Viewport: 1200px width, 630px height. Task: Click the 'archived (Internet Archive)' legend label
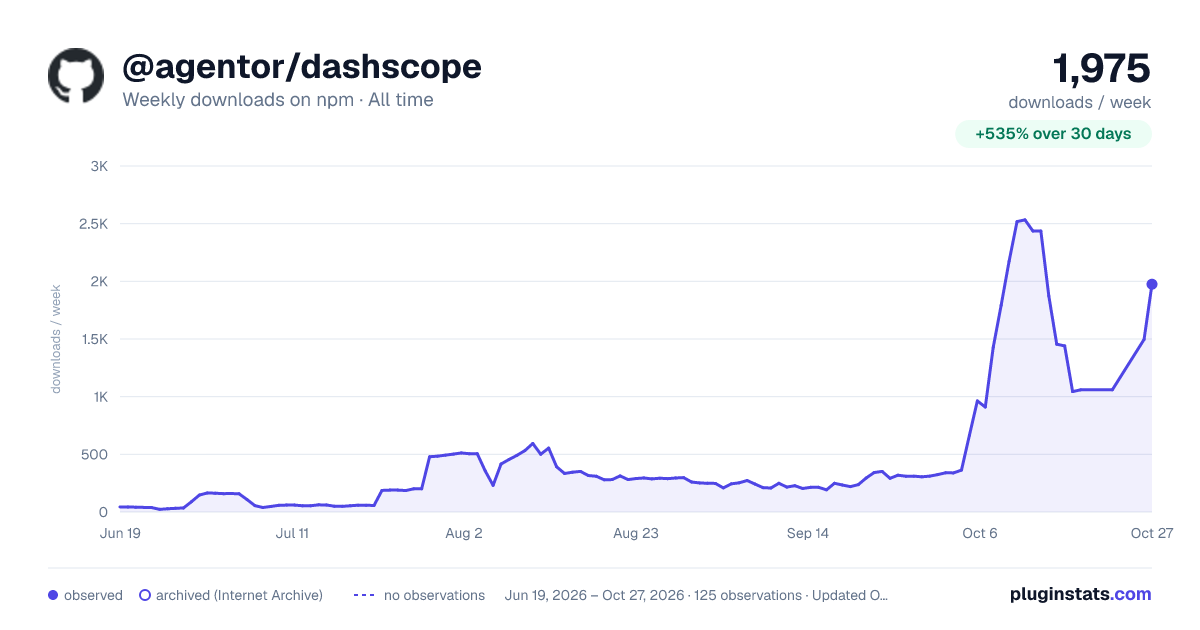point(240,595)
